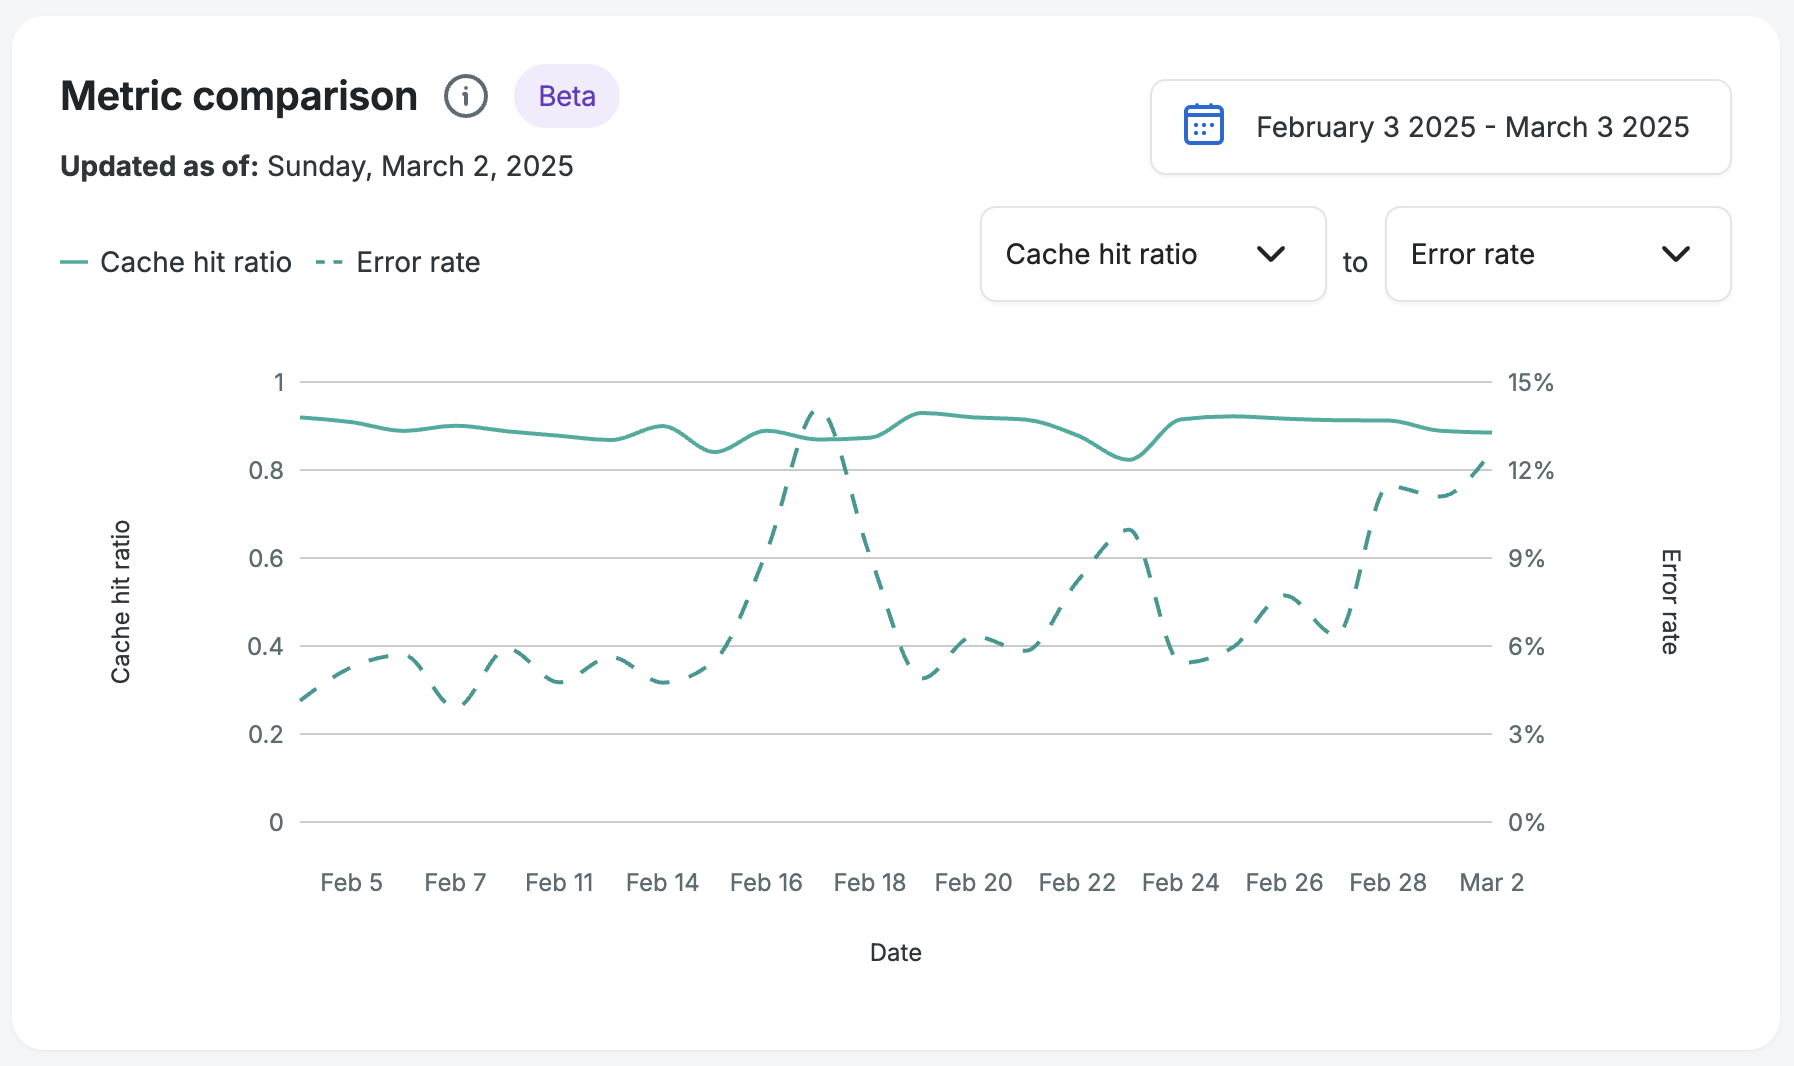Viewport: 1794px width, 1066px height.
Task: Open the Error rate metric dropdown
Action: click(1557, 254)
